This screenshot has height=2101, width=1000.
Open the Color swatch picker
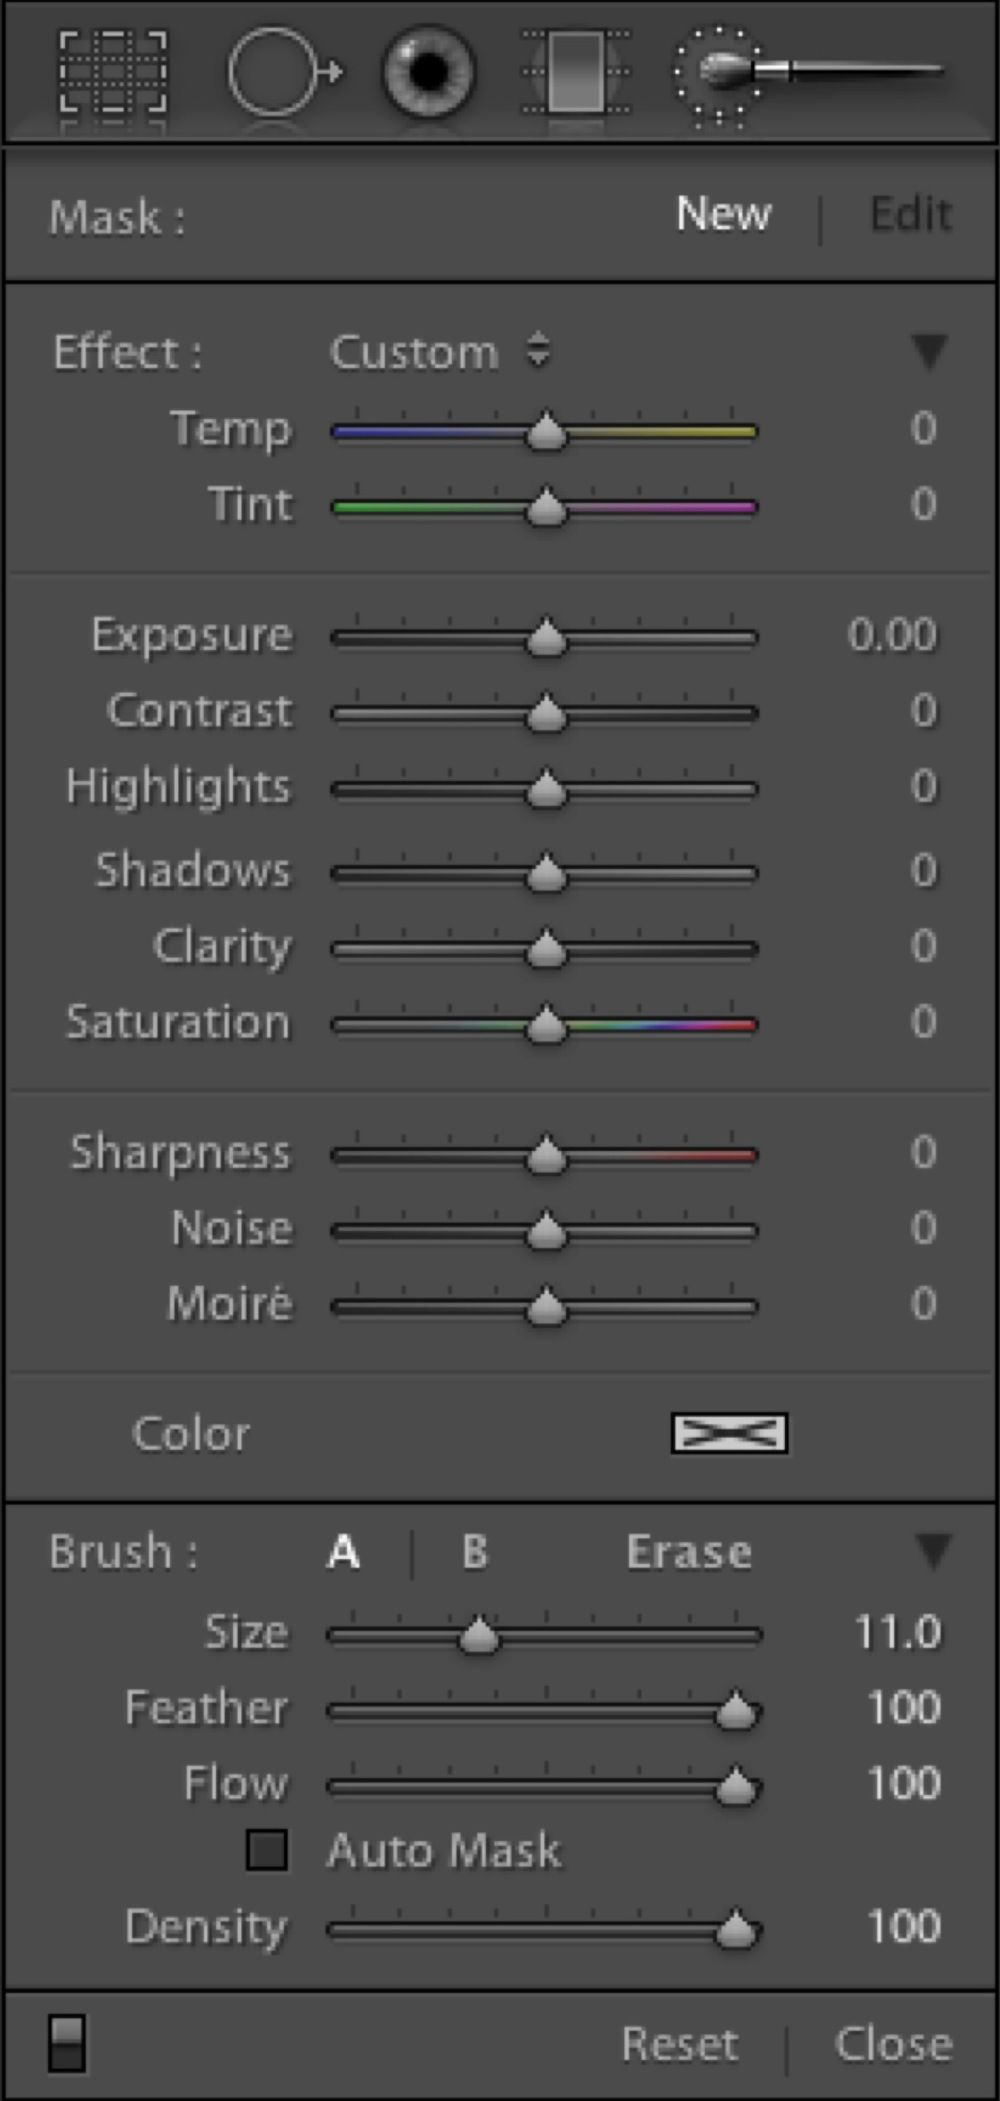tap(729, 1433)
